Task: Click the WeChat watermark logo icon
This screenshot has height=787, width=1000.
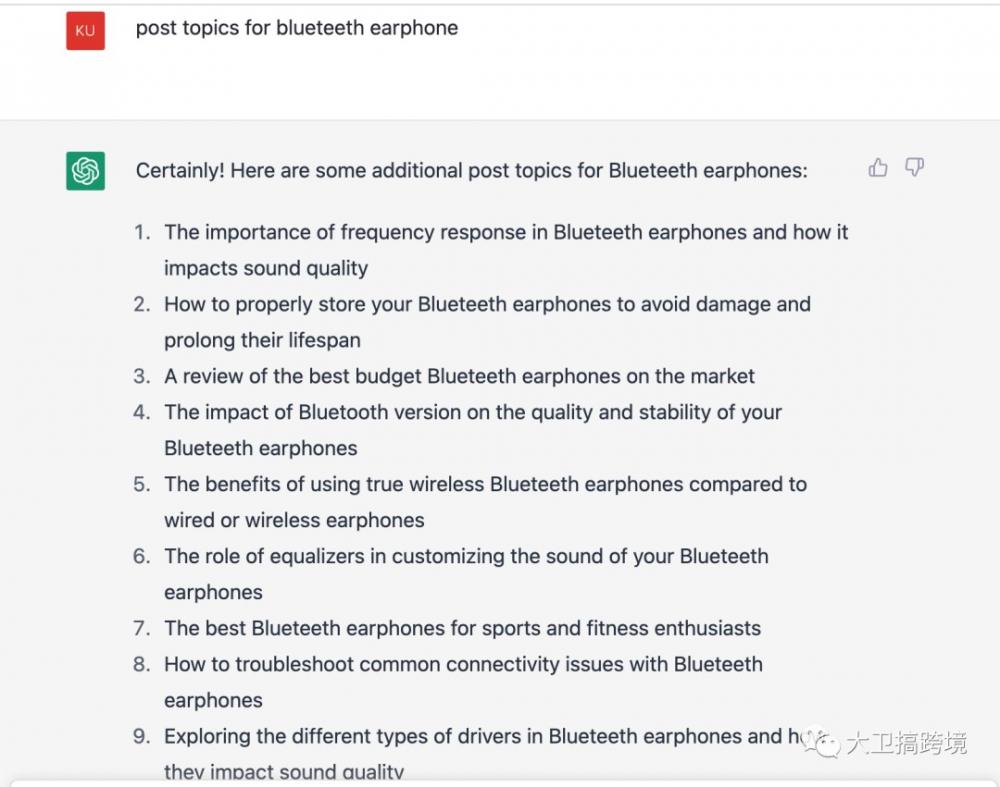Action: 820,743
